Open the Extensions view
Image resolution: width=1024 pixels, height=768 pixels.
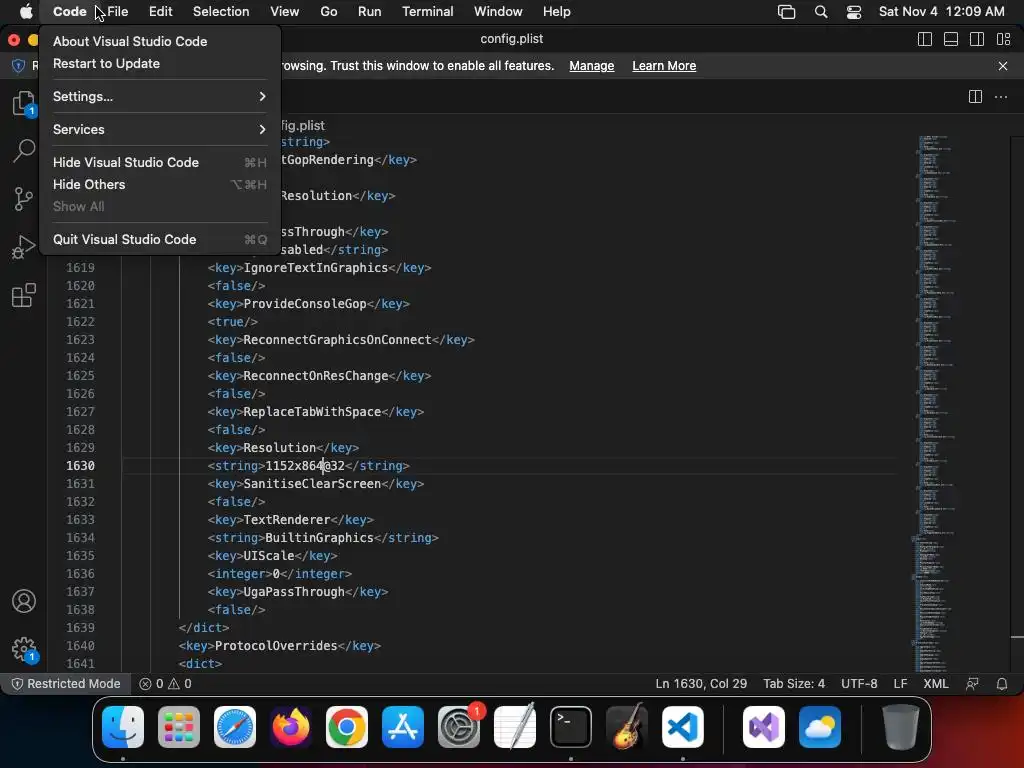[24, 295]
